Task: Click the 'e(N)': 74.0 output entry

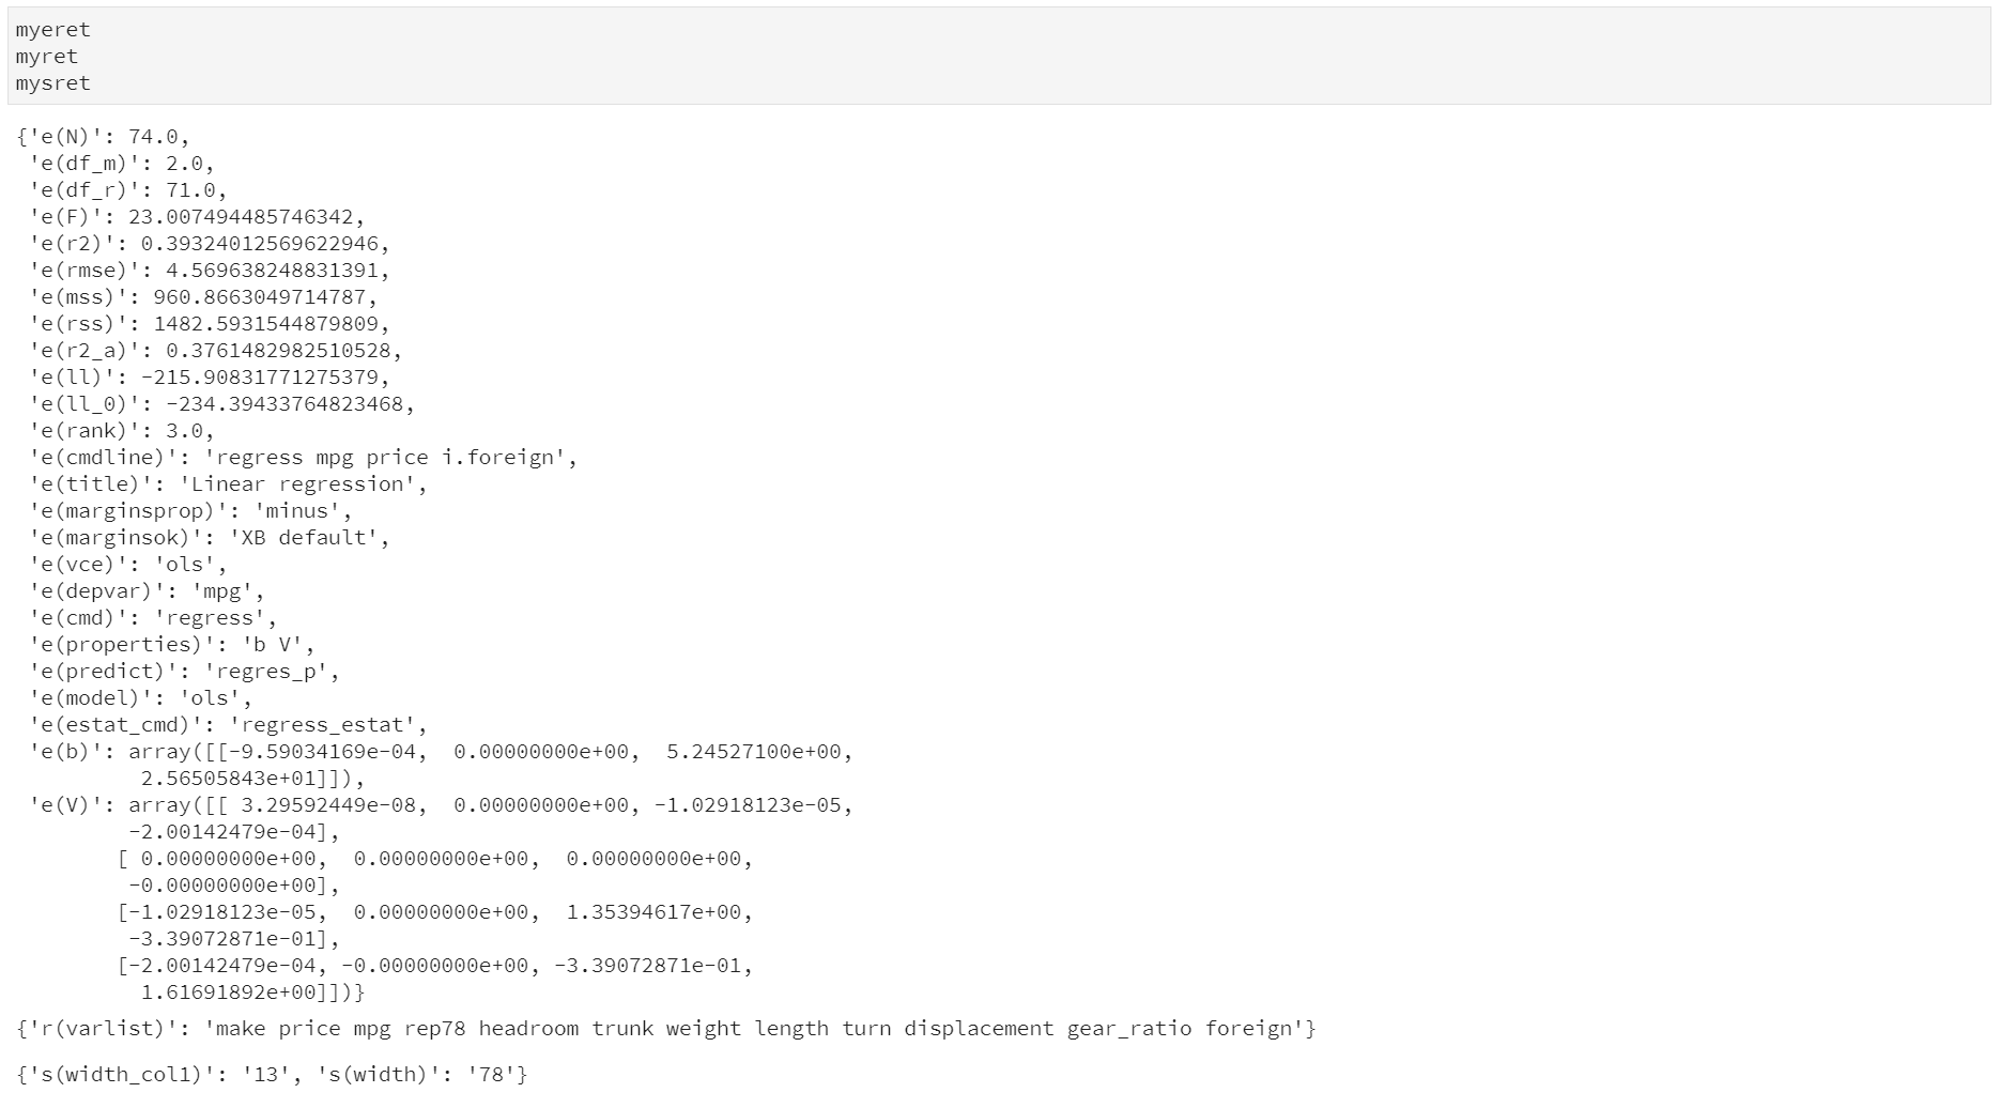Action: [104, 137]
